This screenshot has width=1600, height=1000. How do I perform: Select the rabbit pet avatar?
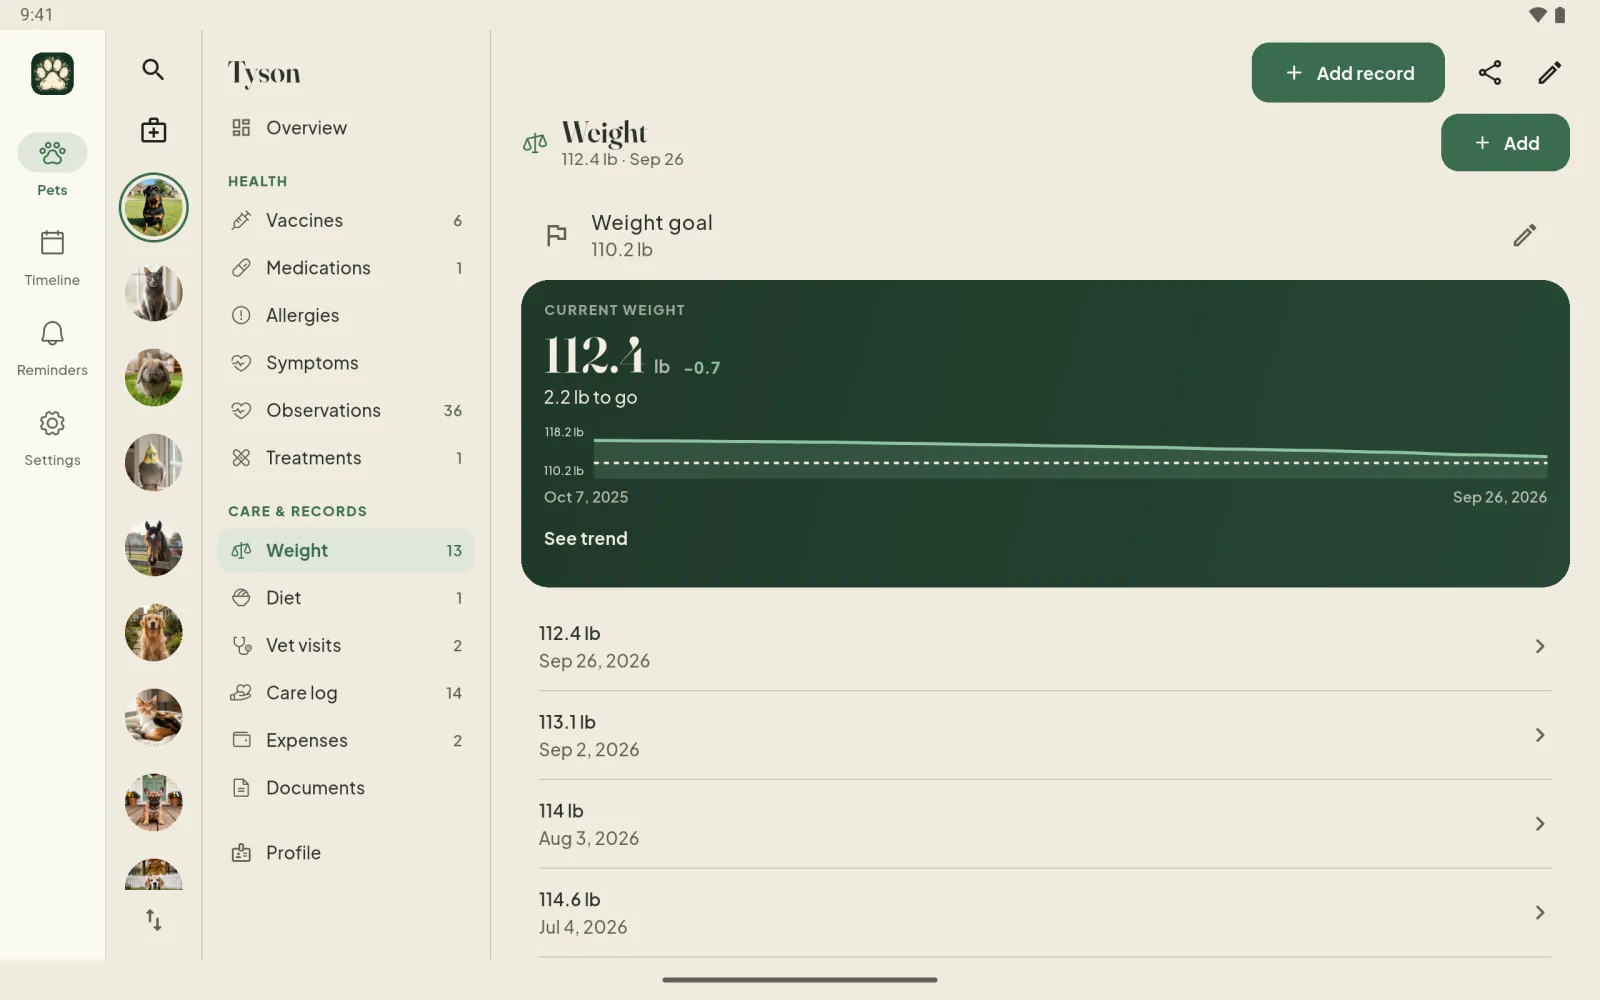(154, 378)
